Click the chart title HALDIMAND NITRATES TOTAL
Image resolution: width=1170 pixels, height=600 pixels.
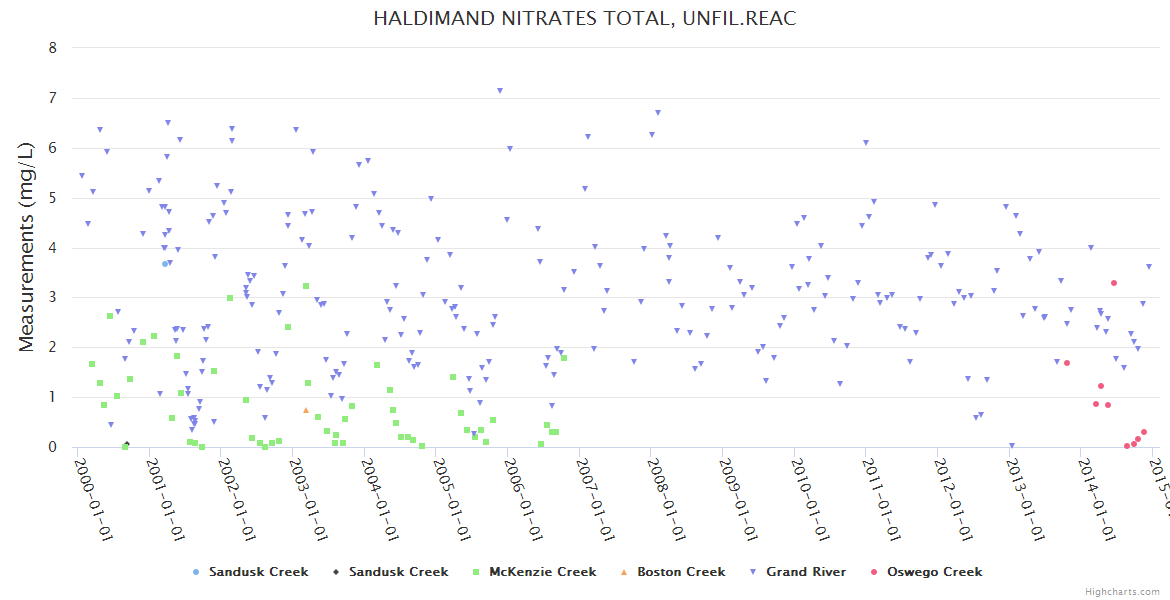585,19
